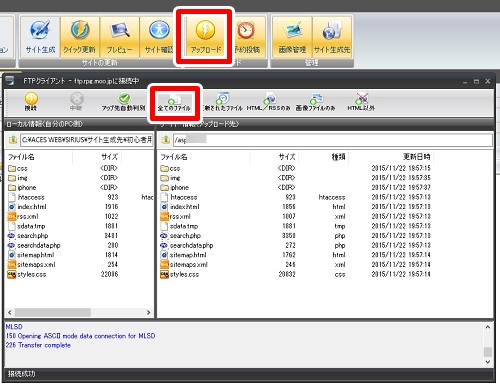This screenshot has height=387, width=500.
Task: Select local htaccess file
Action: click(x=26, y=197)
